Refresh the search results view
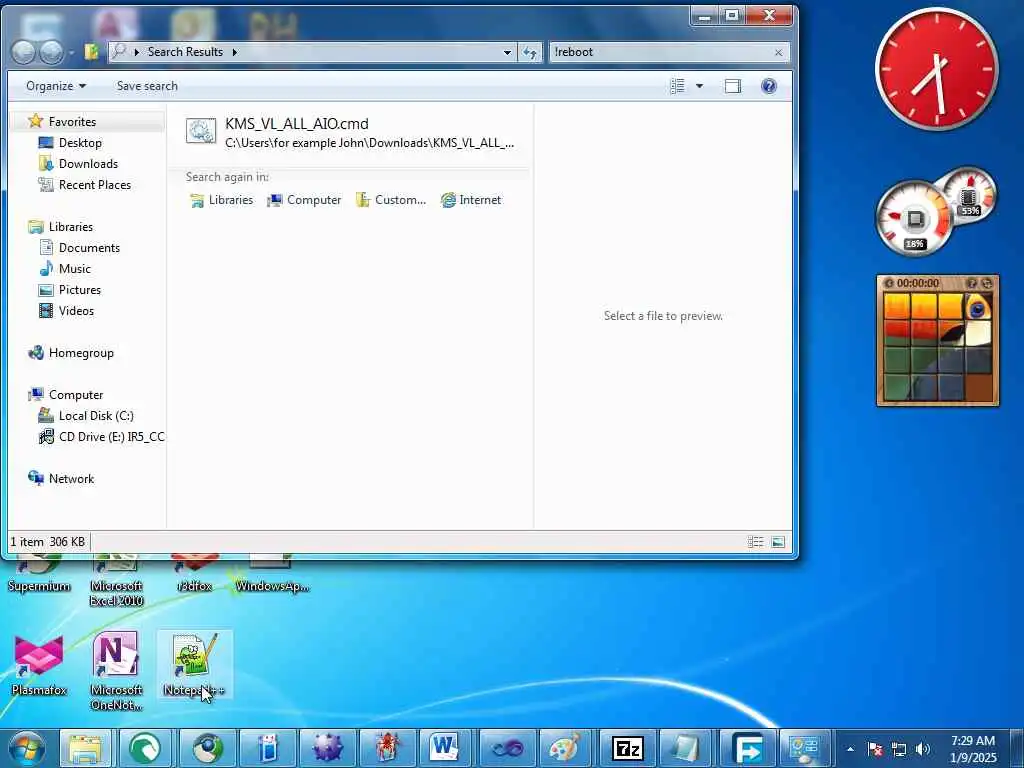The image size is (1024, 768). coord(530,52)
